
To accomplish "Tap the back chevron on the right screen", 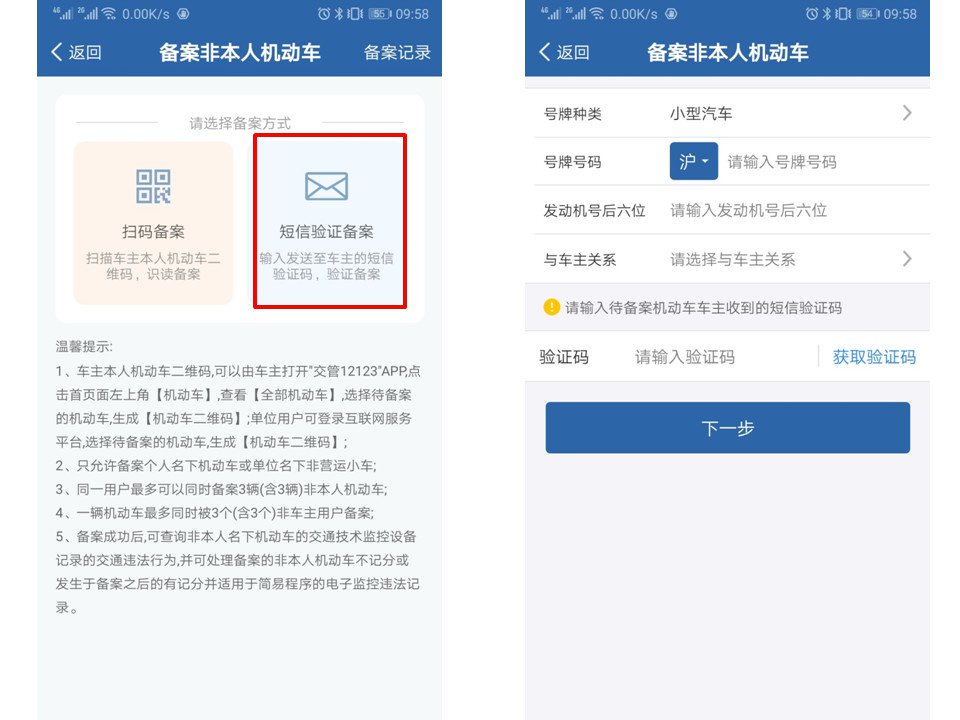I will click(x=545, y=52).
